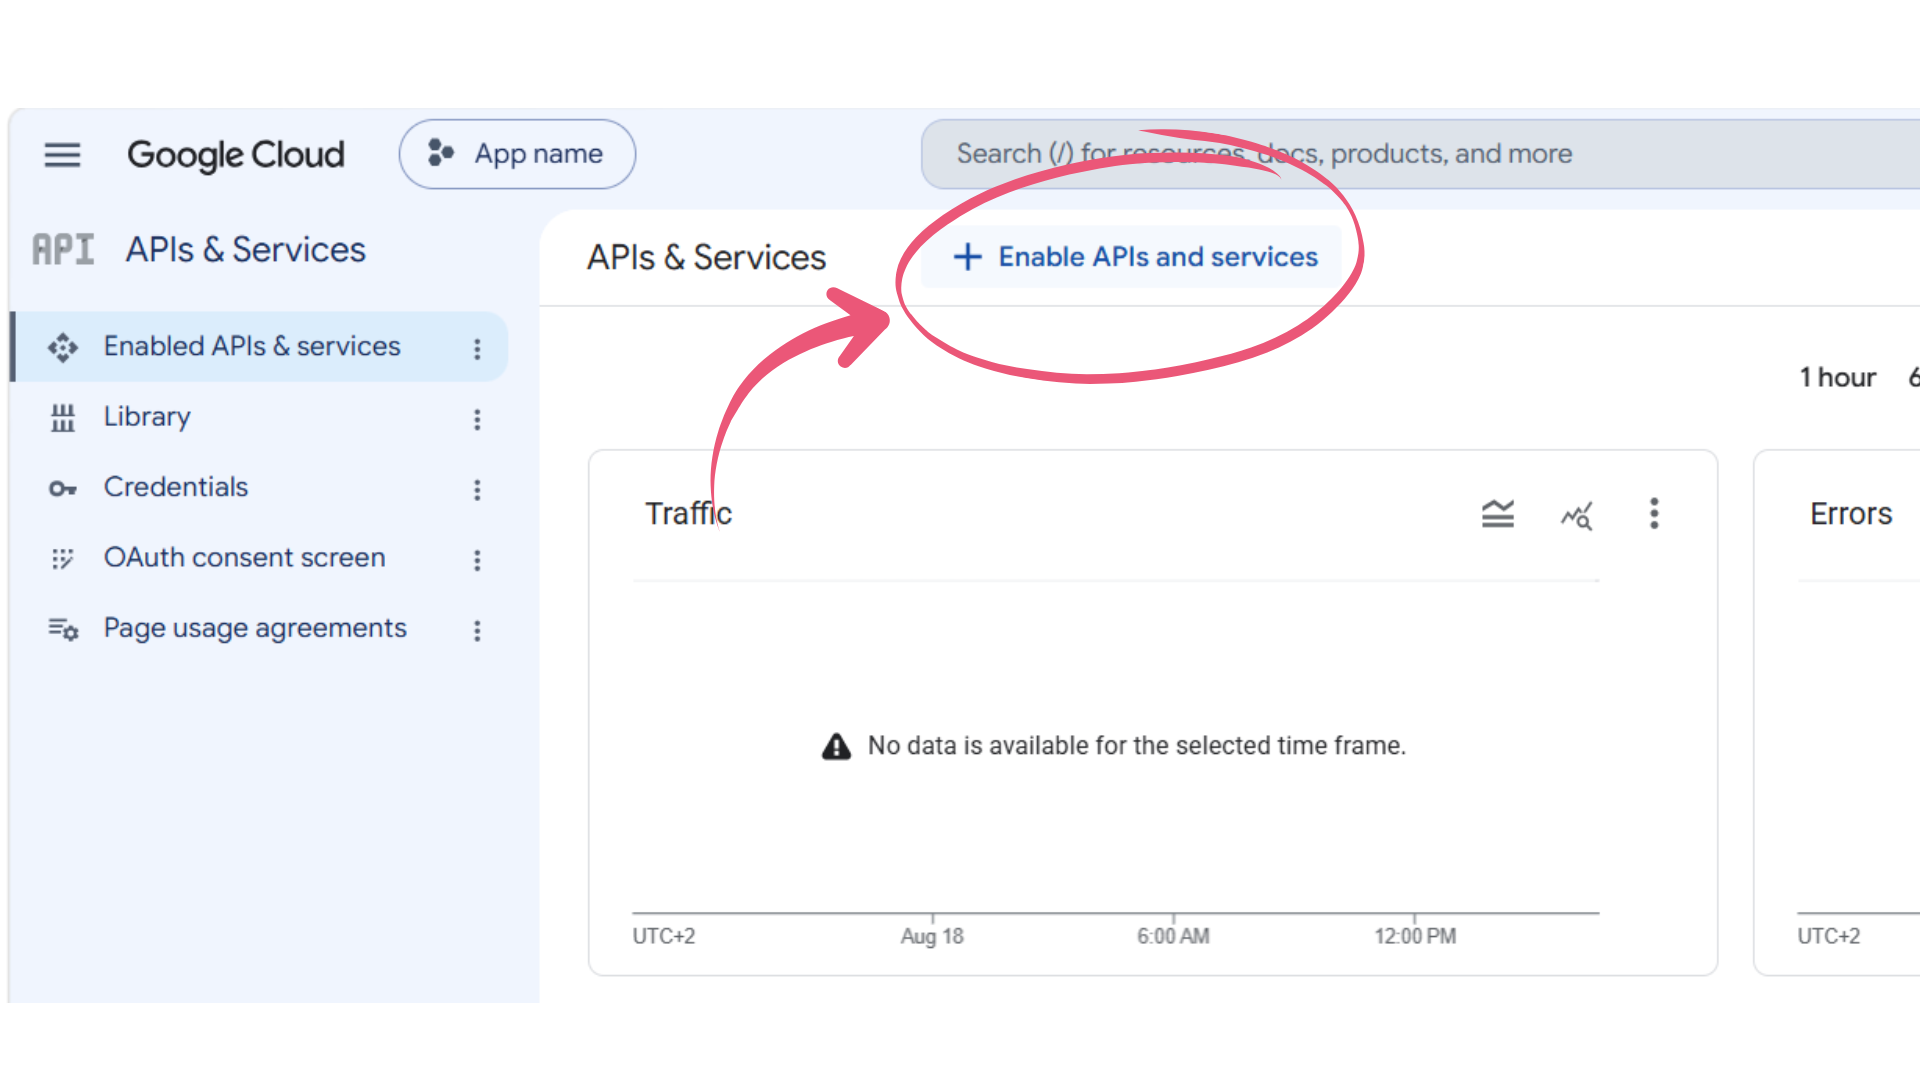The width and height of the screenshot is (1920, 1080).
Task: Click the Credentials key icon
Action: [63, 489]
